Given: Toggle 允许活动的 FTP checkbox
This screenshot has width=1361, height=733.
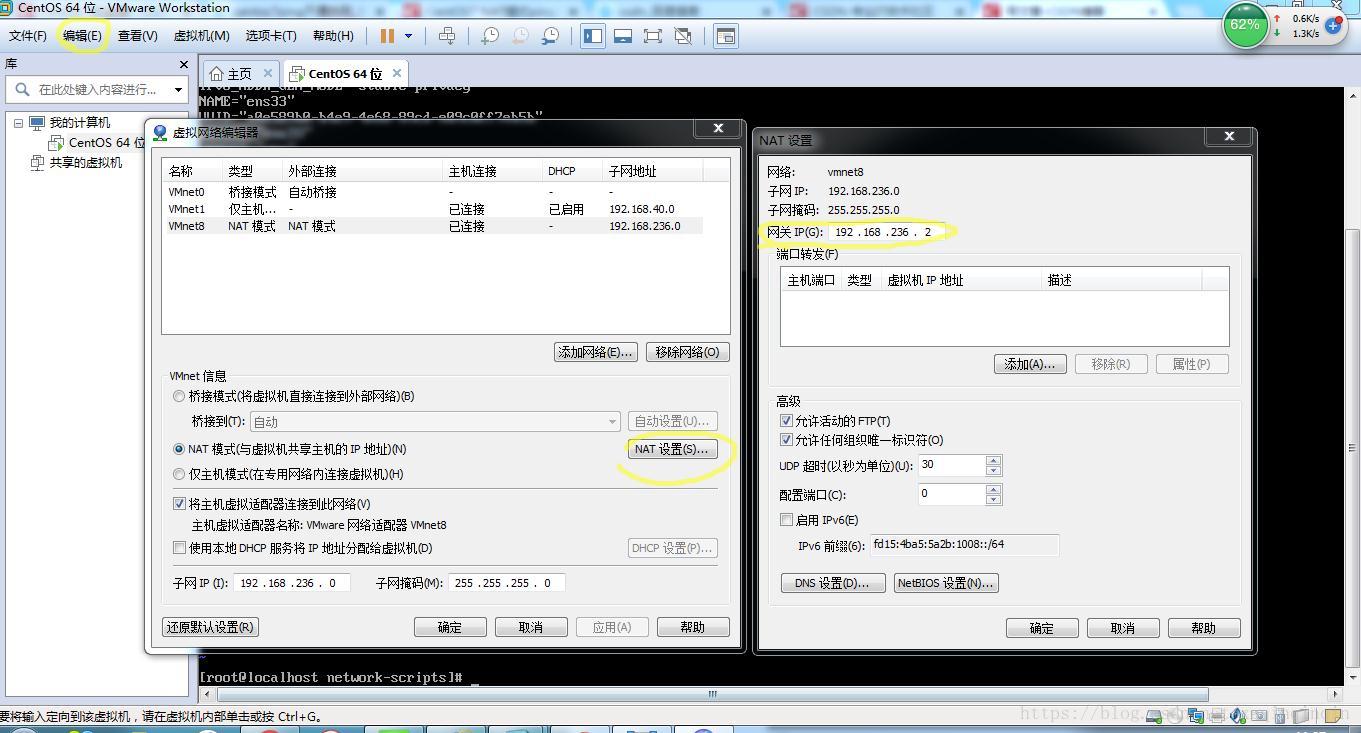Looking at the screenshot, I should 786,421.
